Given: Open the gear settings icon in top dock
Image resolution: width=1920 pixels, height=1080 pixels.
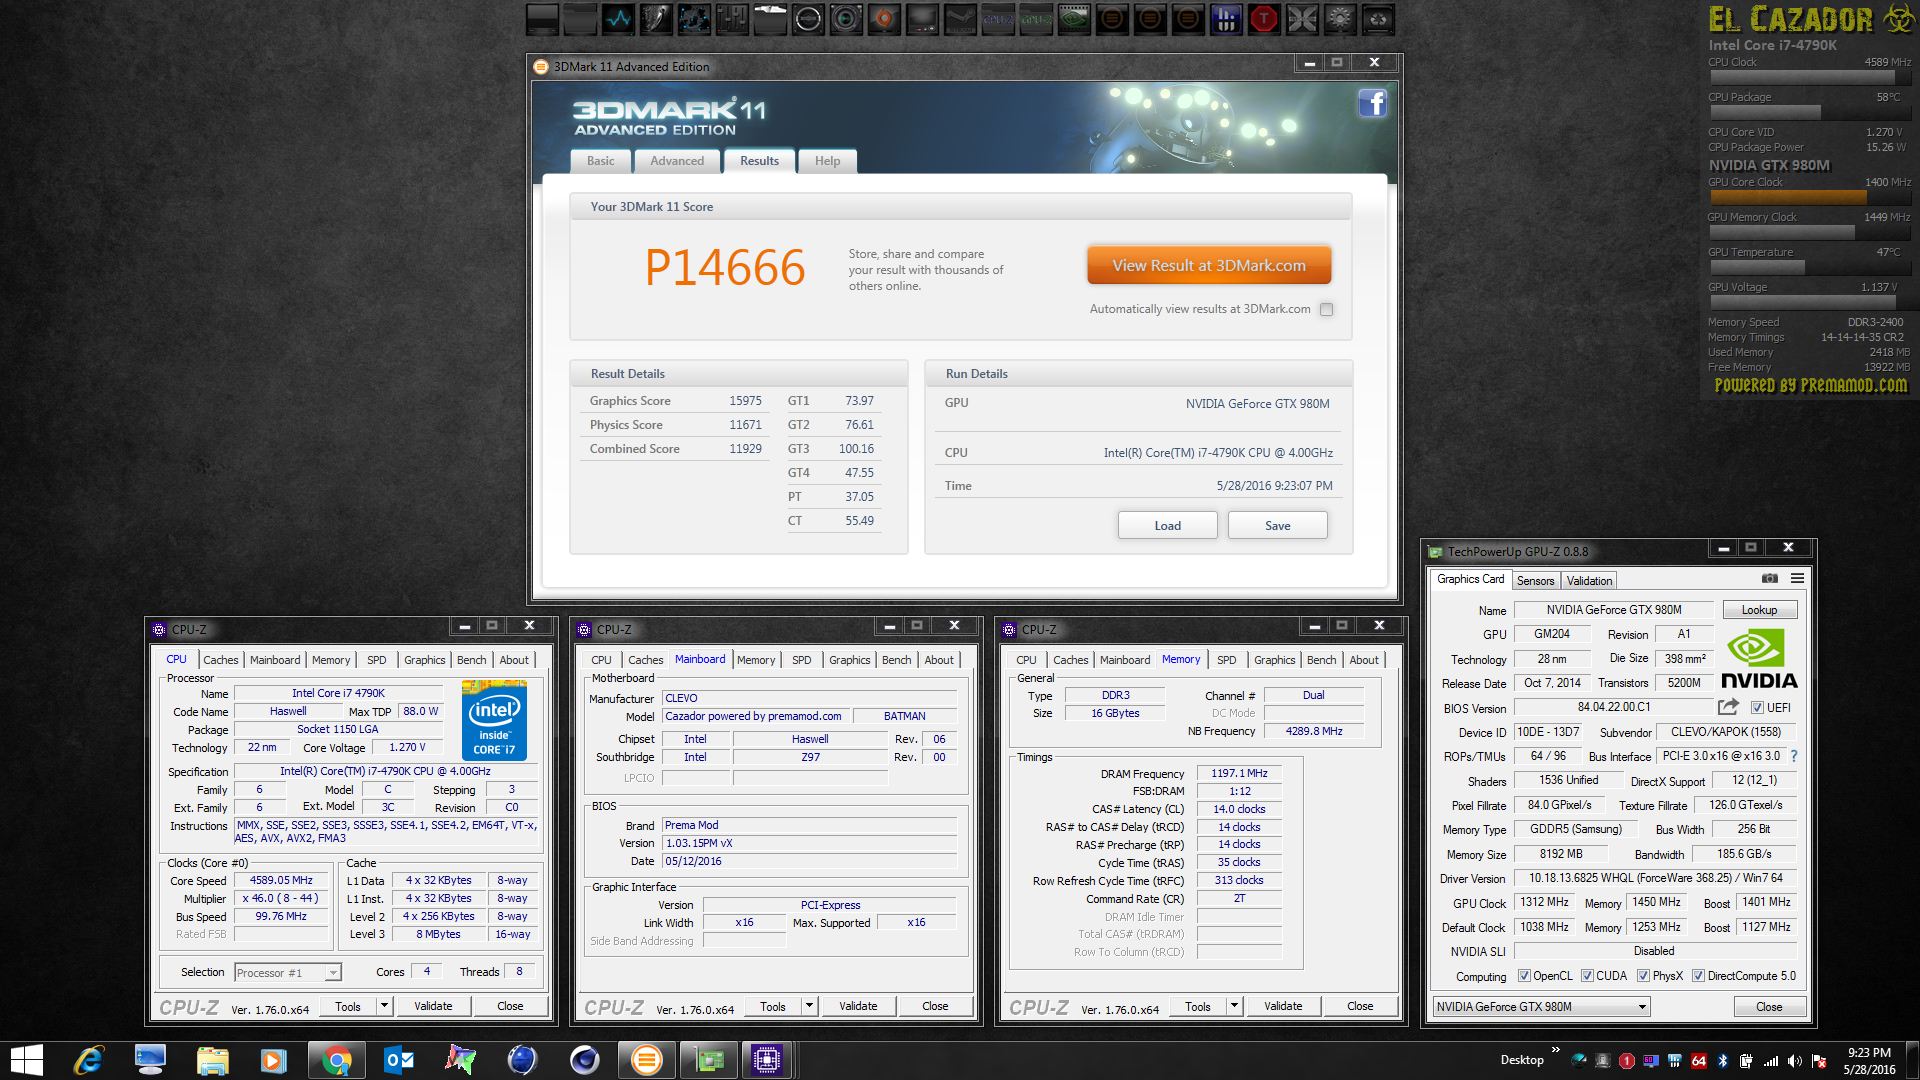Looking at the screenshot, I should pos(1340,19).
